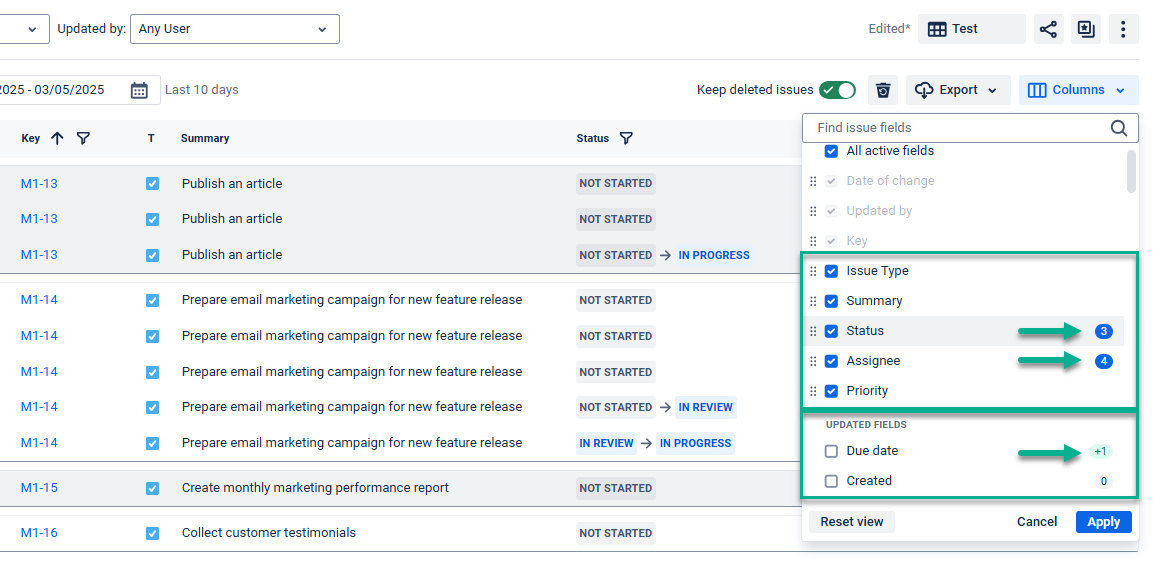The height and width of the screenshot is (562, 1153).
Task: Toggle the Keep deleted issues switch
Action: tap(837, 90)
